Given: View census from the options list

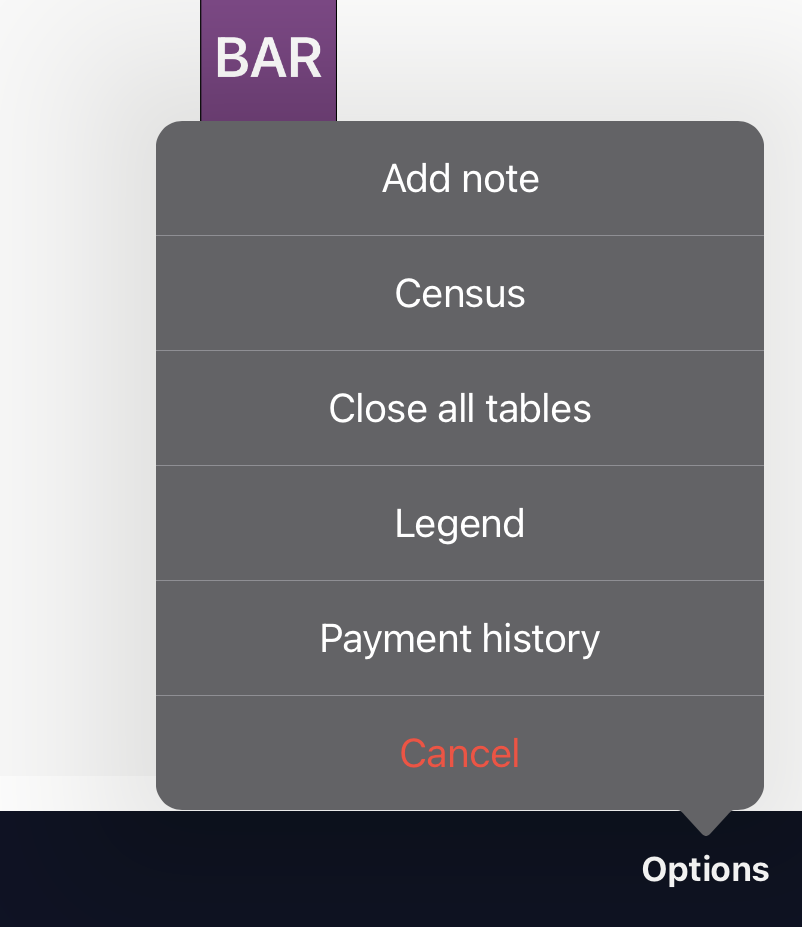Looking at the screenshot, I should [x=460, y=293].
